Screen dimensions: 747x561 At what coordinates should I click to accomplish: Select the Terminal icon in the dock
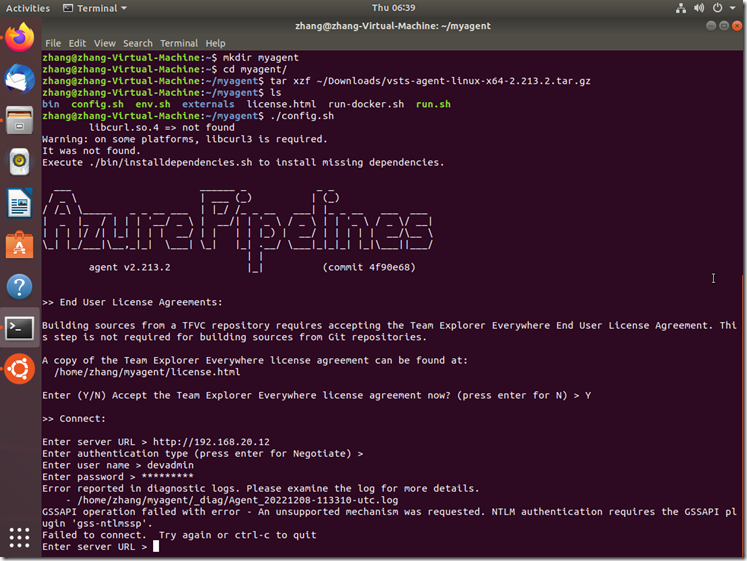[x=20, y=328]
